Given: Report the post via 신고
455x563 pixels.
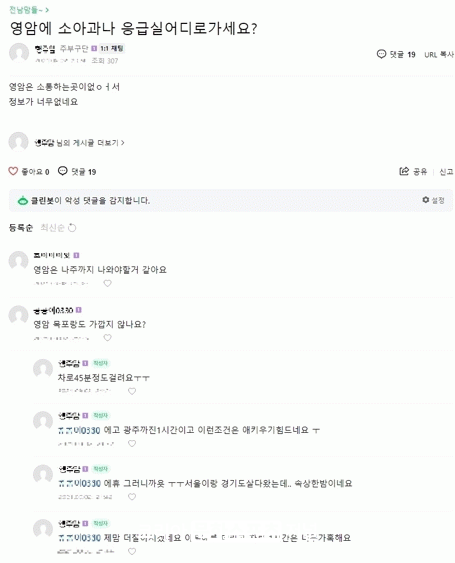Looking at the screenshot, I should (446, 172).
